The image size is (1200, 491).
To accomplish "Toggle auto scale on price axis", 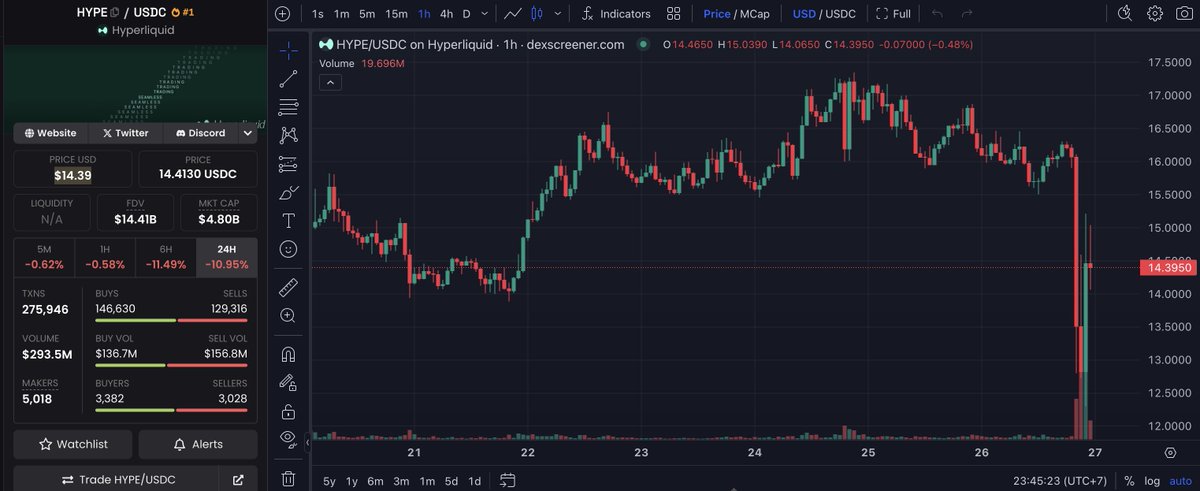I will (1181, 481).
